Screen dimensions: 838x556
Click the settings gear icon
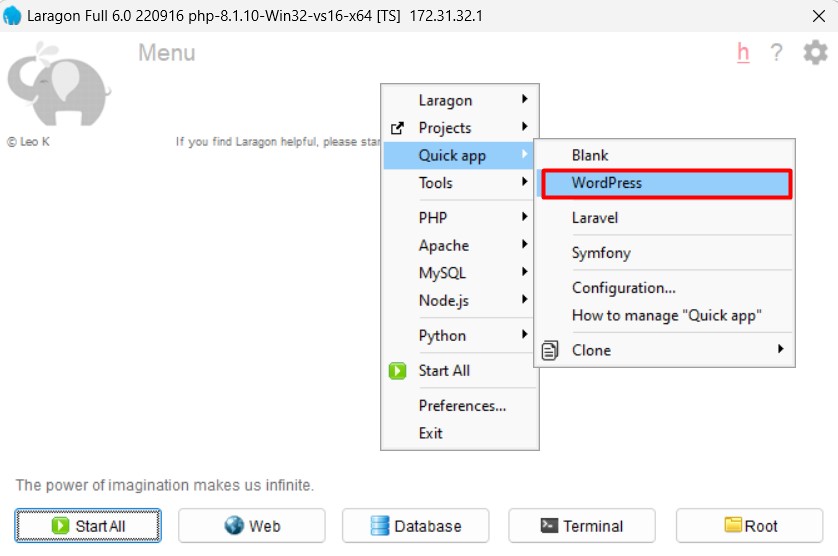click(815, 53)
